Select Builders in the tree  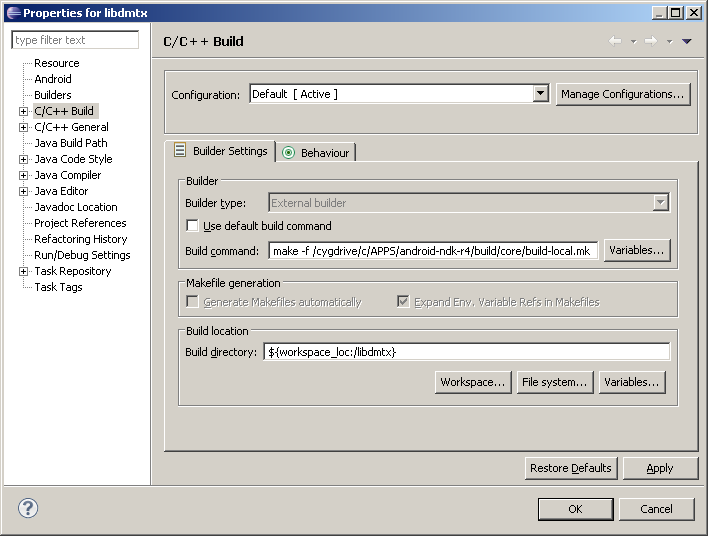tap(53, 95)
